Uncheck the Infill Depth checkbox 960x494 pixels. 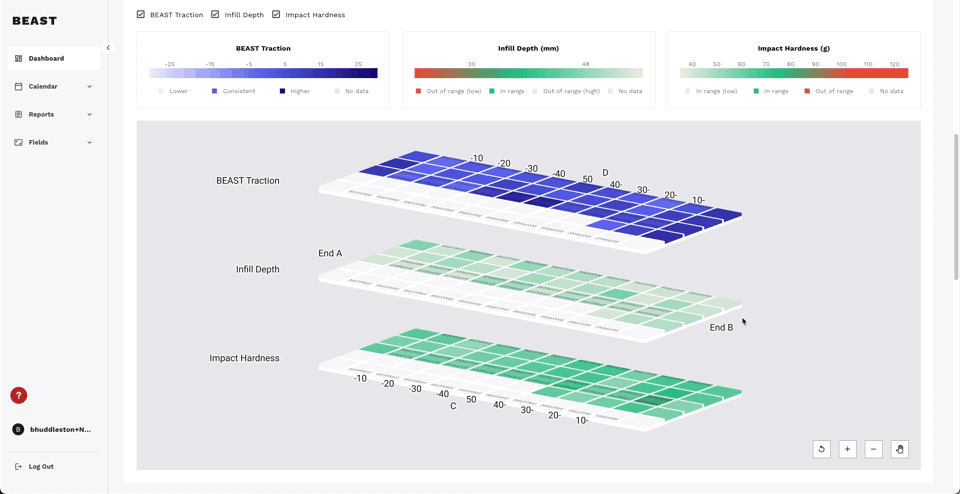pos(215,14)
